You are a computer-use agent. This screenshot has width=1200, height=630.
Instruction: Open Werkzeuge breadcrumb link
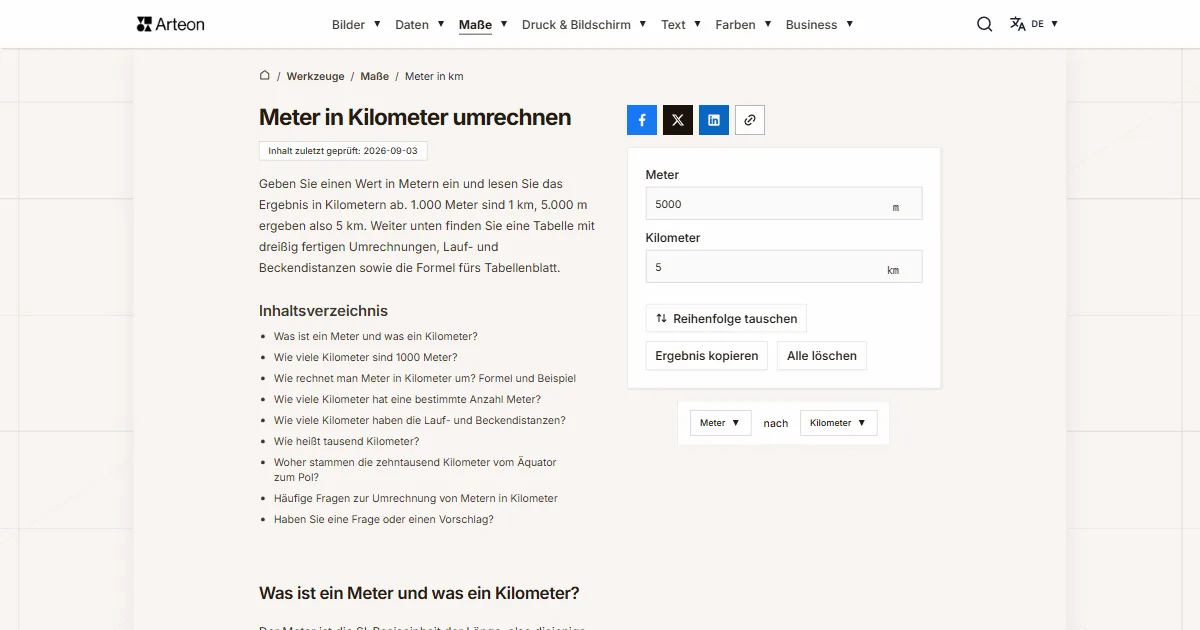coord(315,76)
